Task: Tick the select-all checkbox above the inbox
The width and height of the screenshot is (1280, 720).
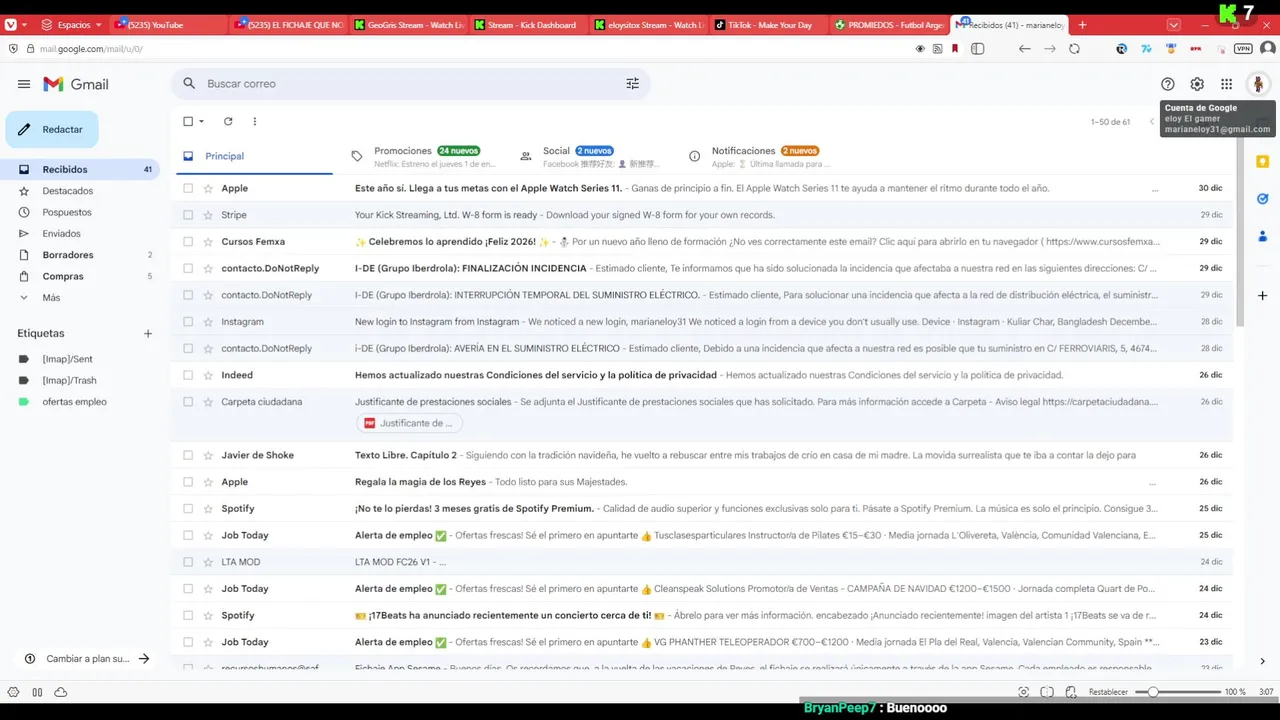Action: click(x=188, y=121)
